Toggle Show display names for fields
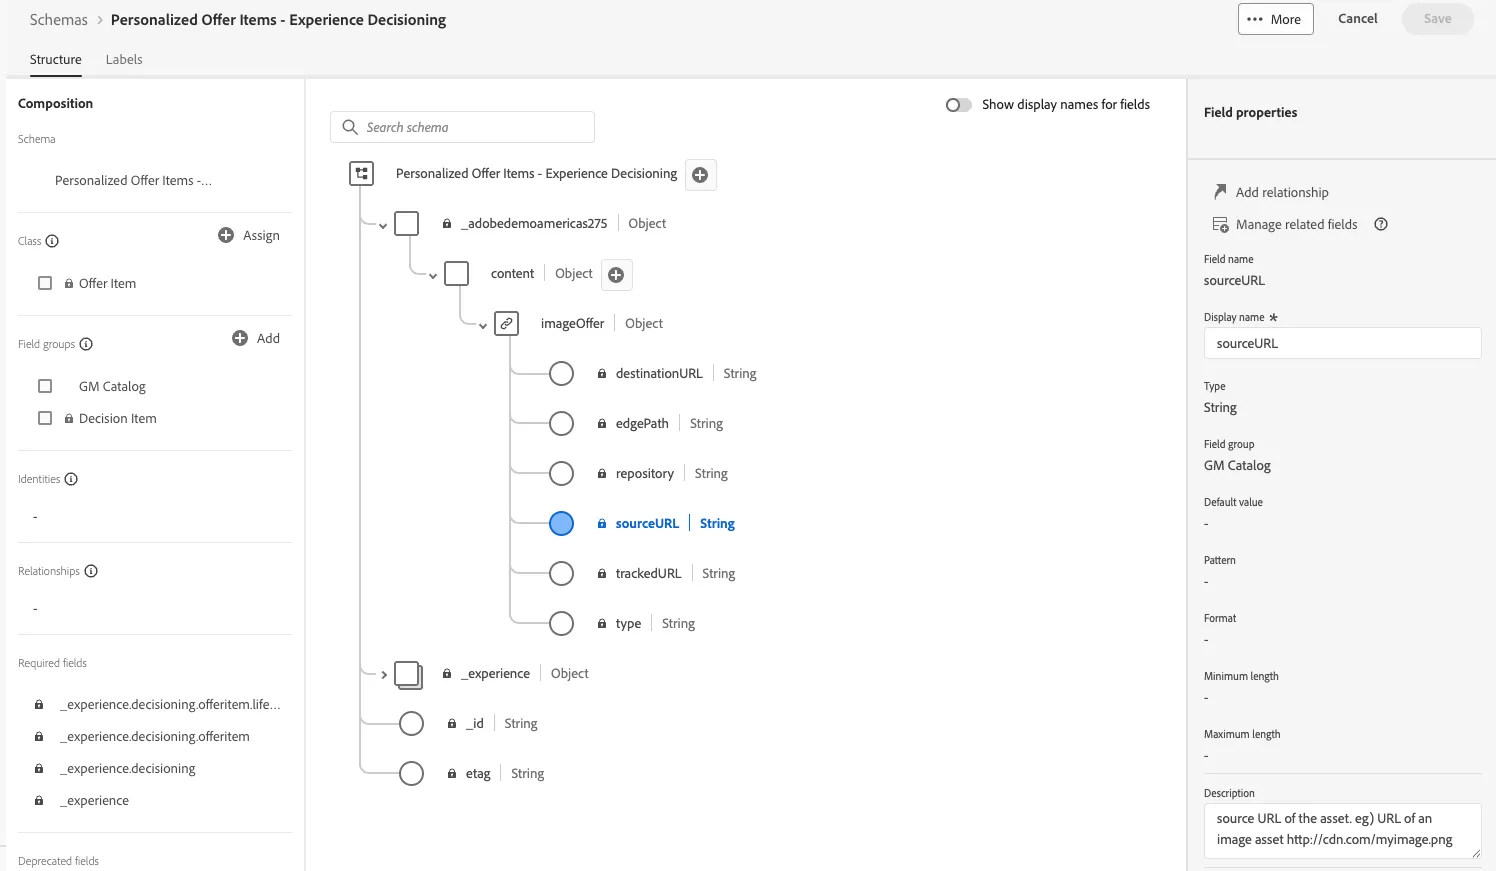The height and width of the screenshot is (871, 1496). [958, 105]
